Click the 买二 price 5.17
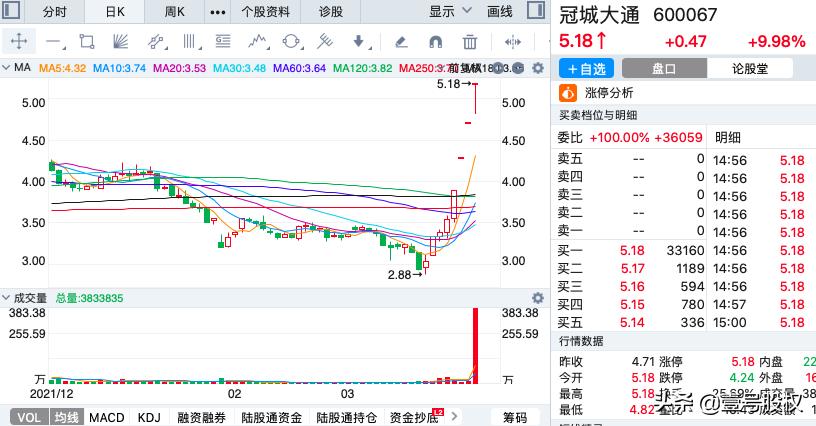Image resolution: width=816 pixels, height=426 pixels. tap(632, 269)
